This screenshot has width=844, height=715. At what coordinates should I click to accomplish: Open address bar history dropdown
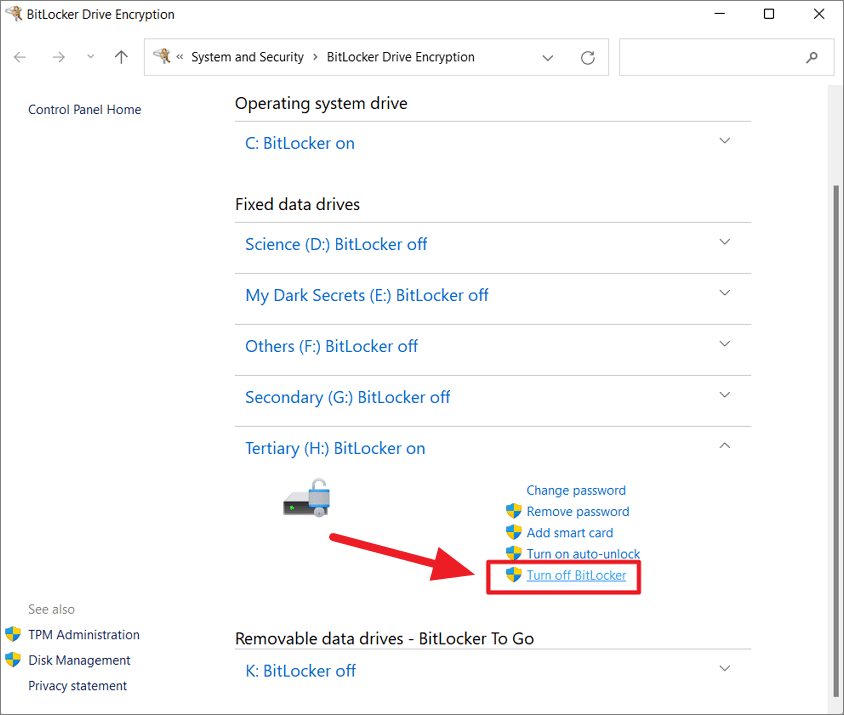pyautogui.click(x=547, y=58)
